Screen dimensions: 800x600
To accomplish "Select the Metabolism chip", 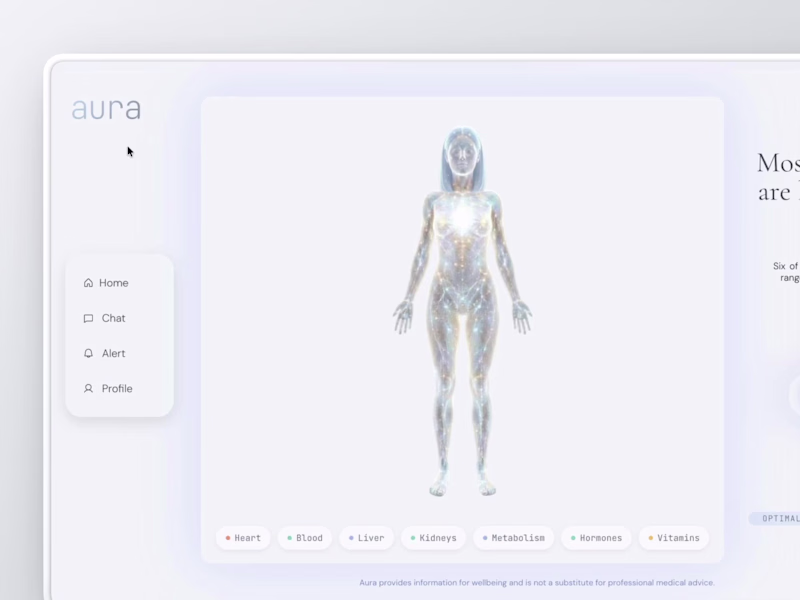I will (x=513, y=538).
